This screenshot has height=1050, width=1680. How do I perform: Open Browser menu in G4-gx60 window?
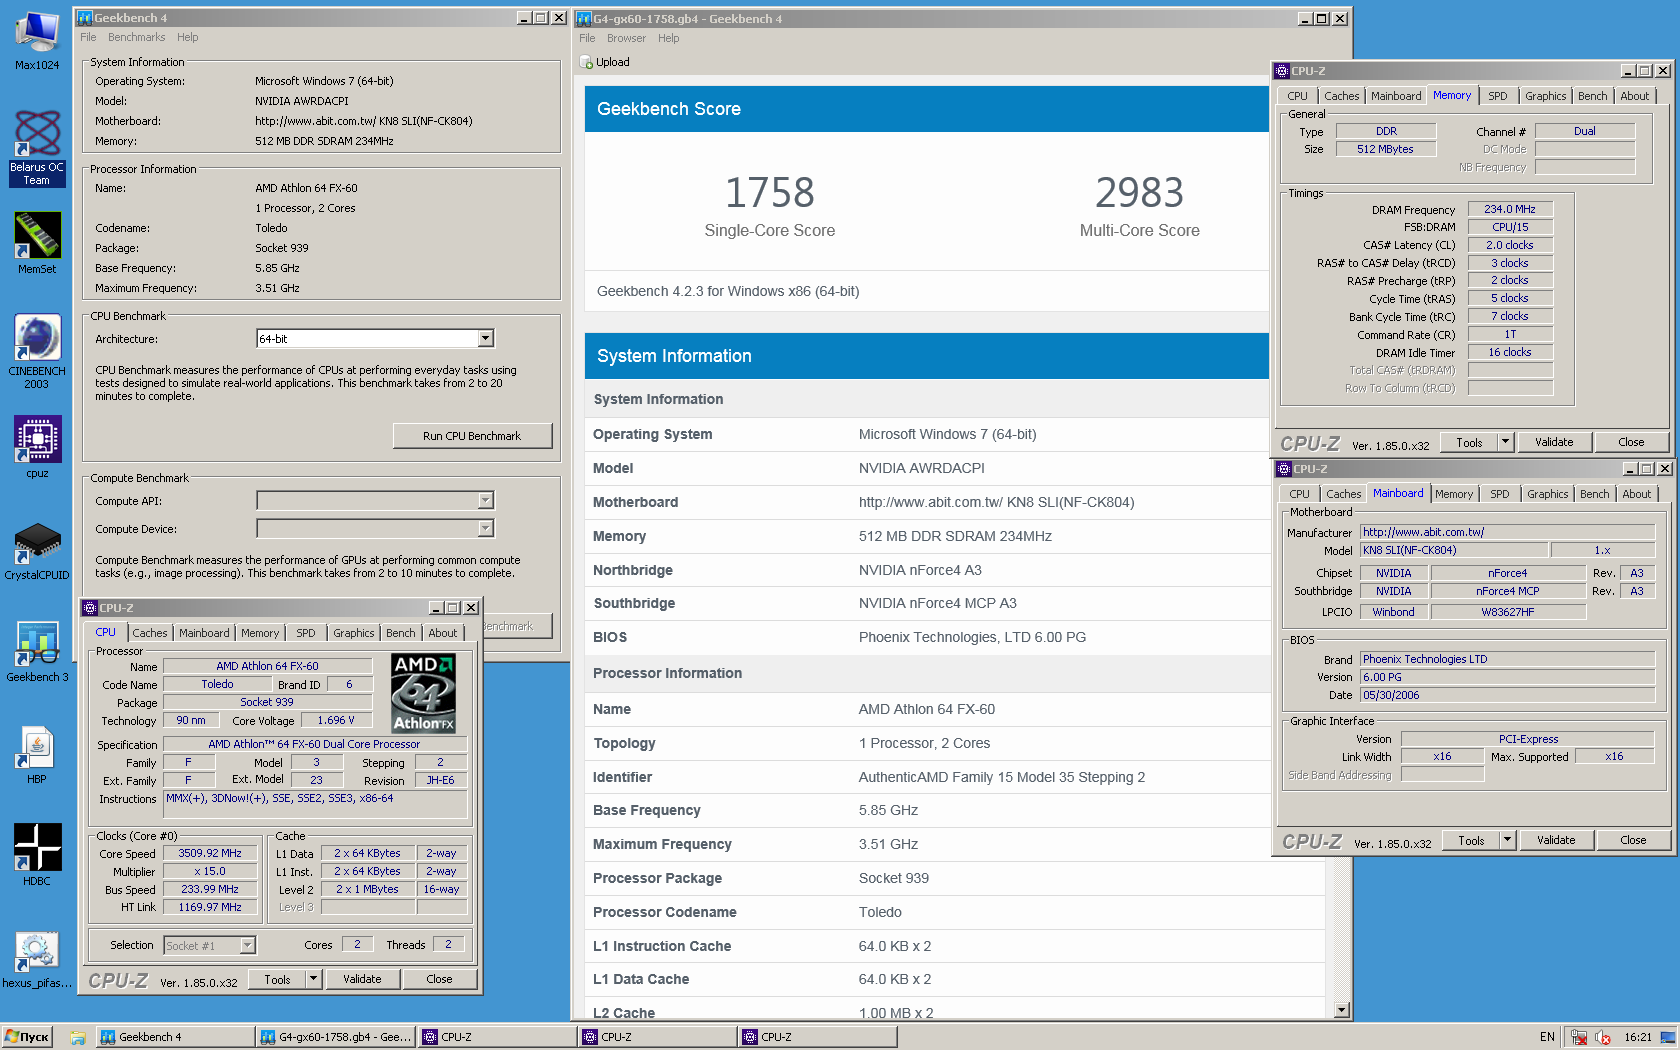click(626, 38)
